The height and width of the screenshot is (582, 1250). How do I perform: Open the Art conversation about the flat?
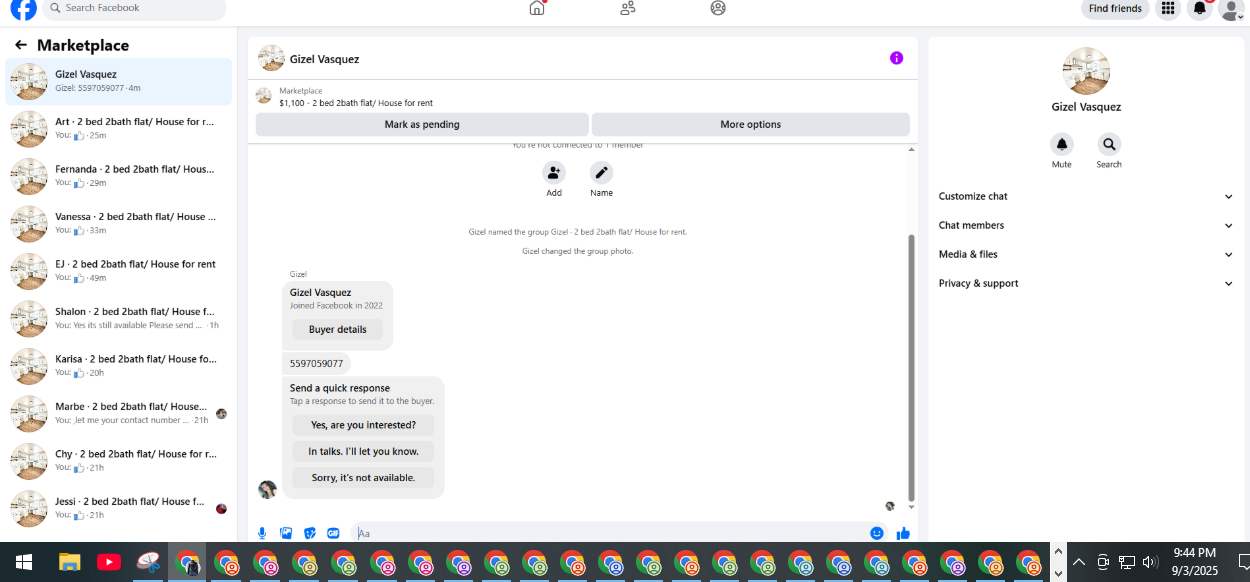pos(119,128)
